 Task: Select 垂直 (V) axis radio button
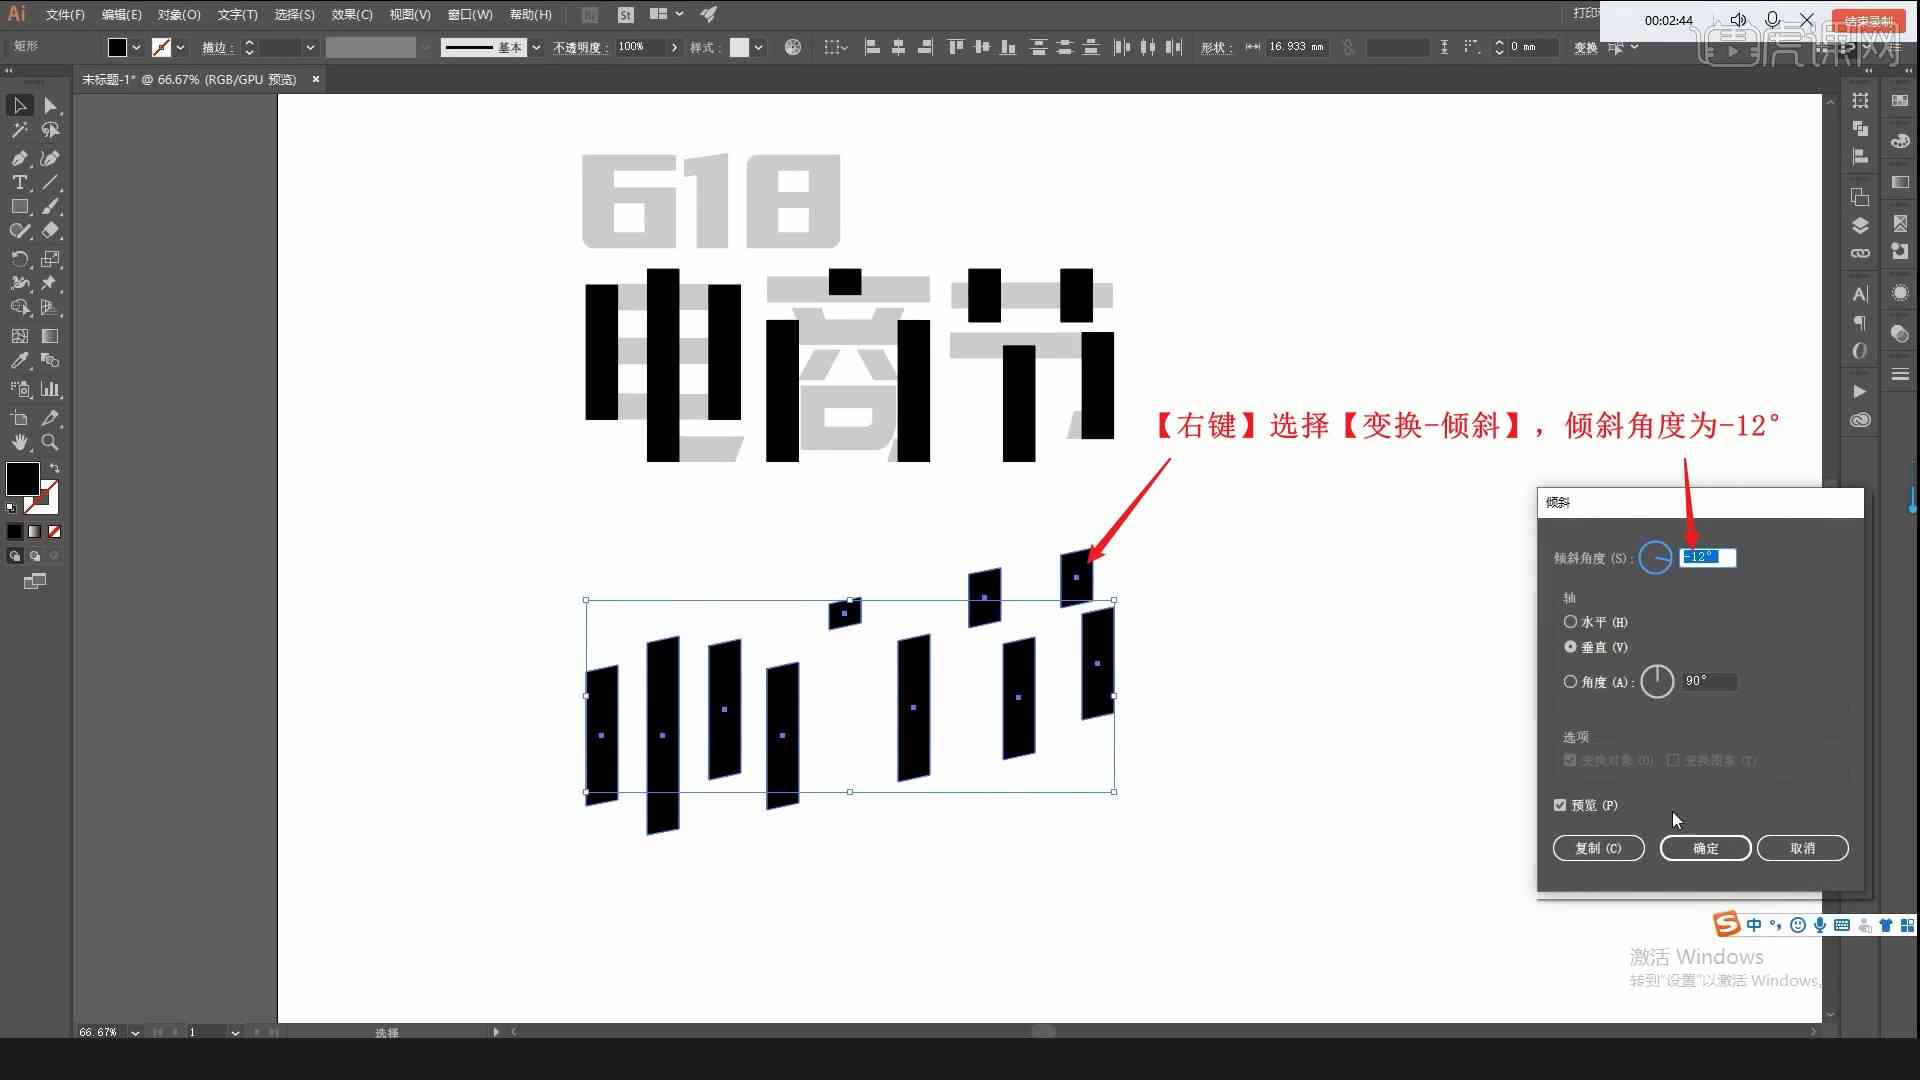coord(1571,646)
